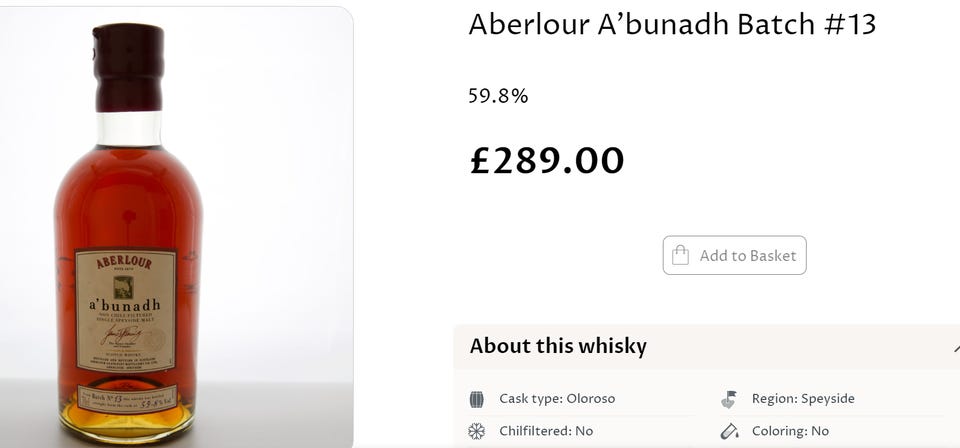Select the Region: Speyside detail

click(x=803, y=399)
